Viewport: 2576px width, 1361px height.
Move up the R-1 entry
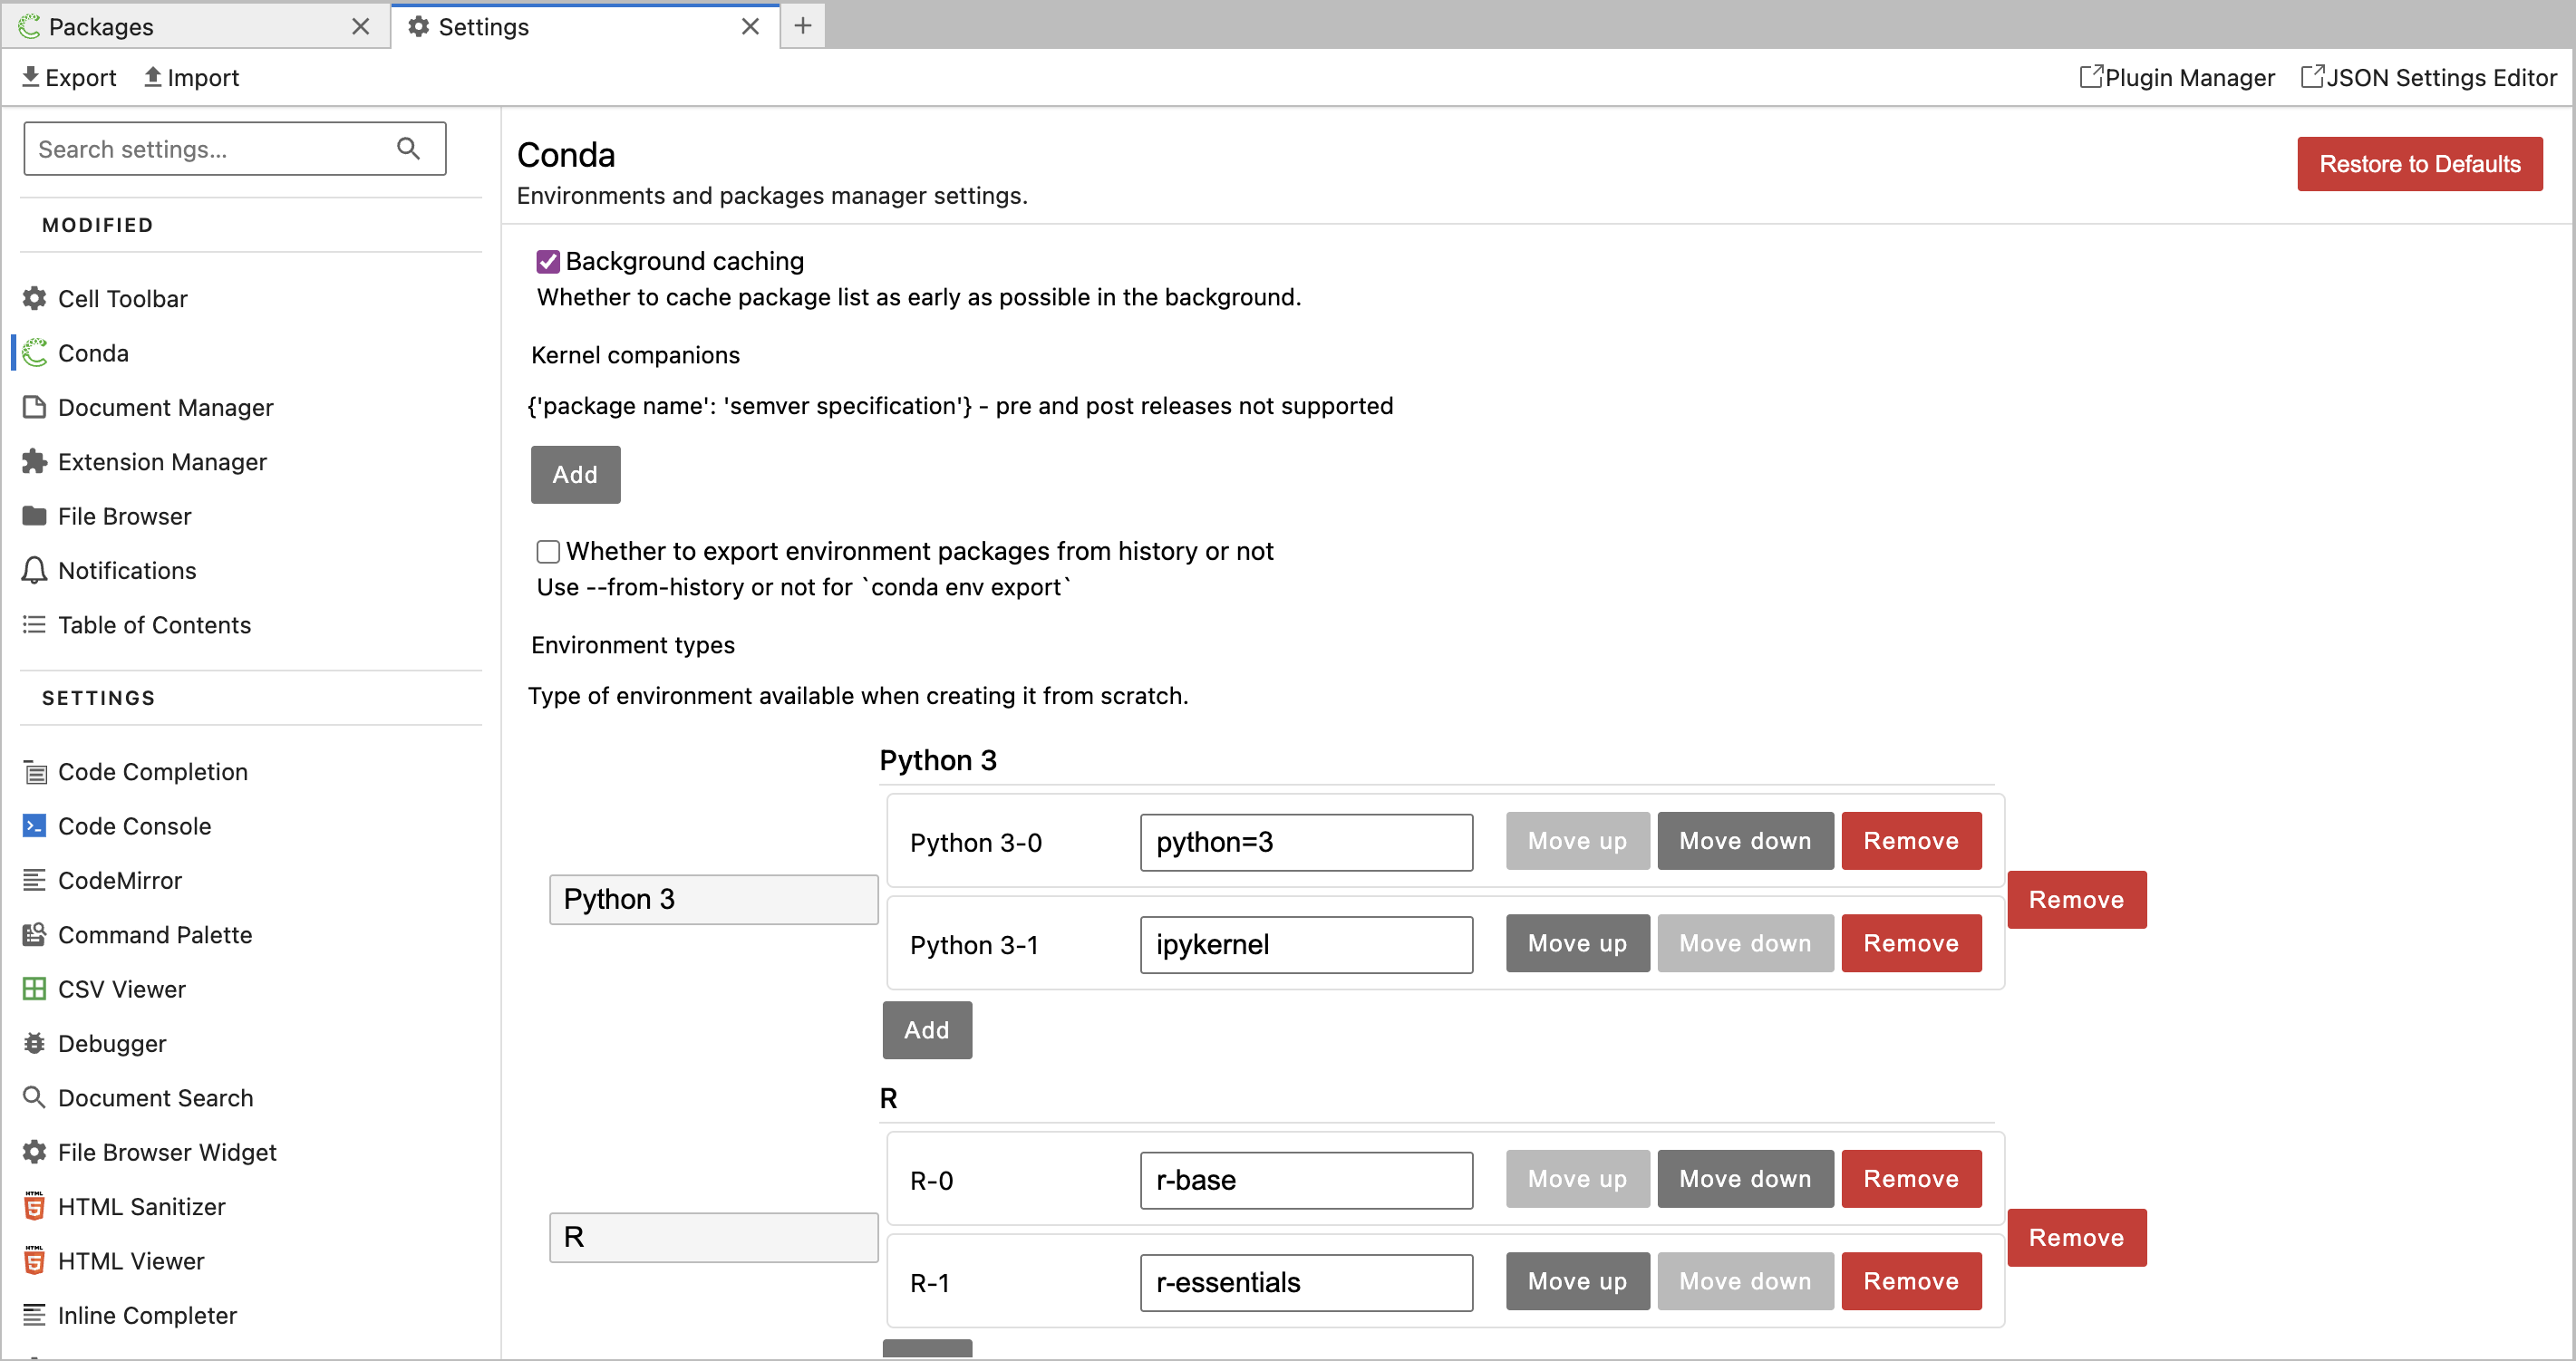pyautogui.click(x=1577, y=1281)
